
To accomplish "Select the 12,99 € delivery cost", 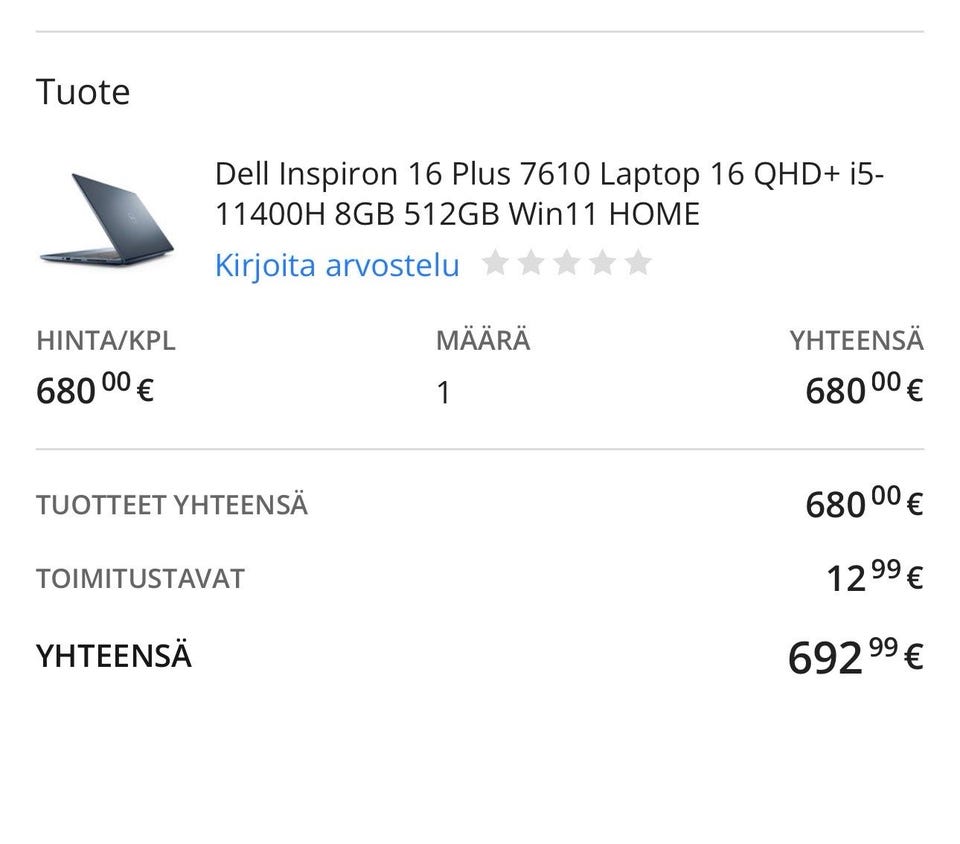I will (874, 578).
